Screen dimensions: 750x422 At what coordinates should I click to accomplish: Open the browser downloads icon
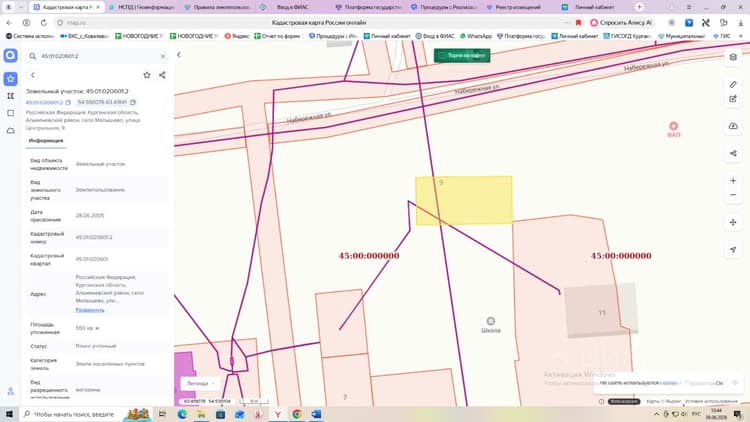point(740,22)
